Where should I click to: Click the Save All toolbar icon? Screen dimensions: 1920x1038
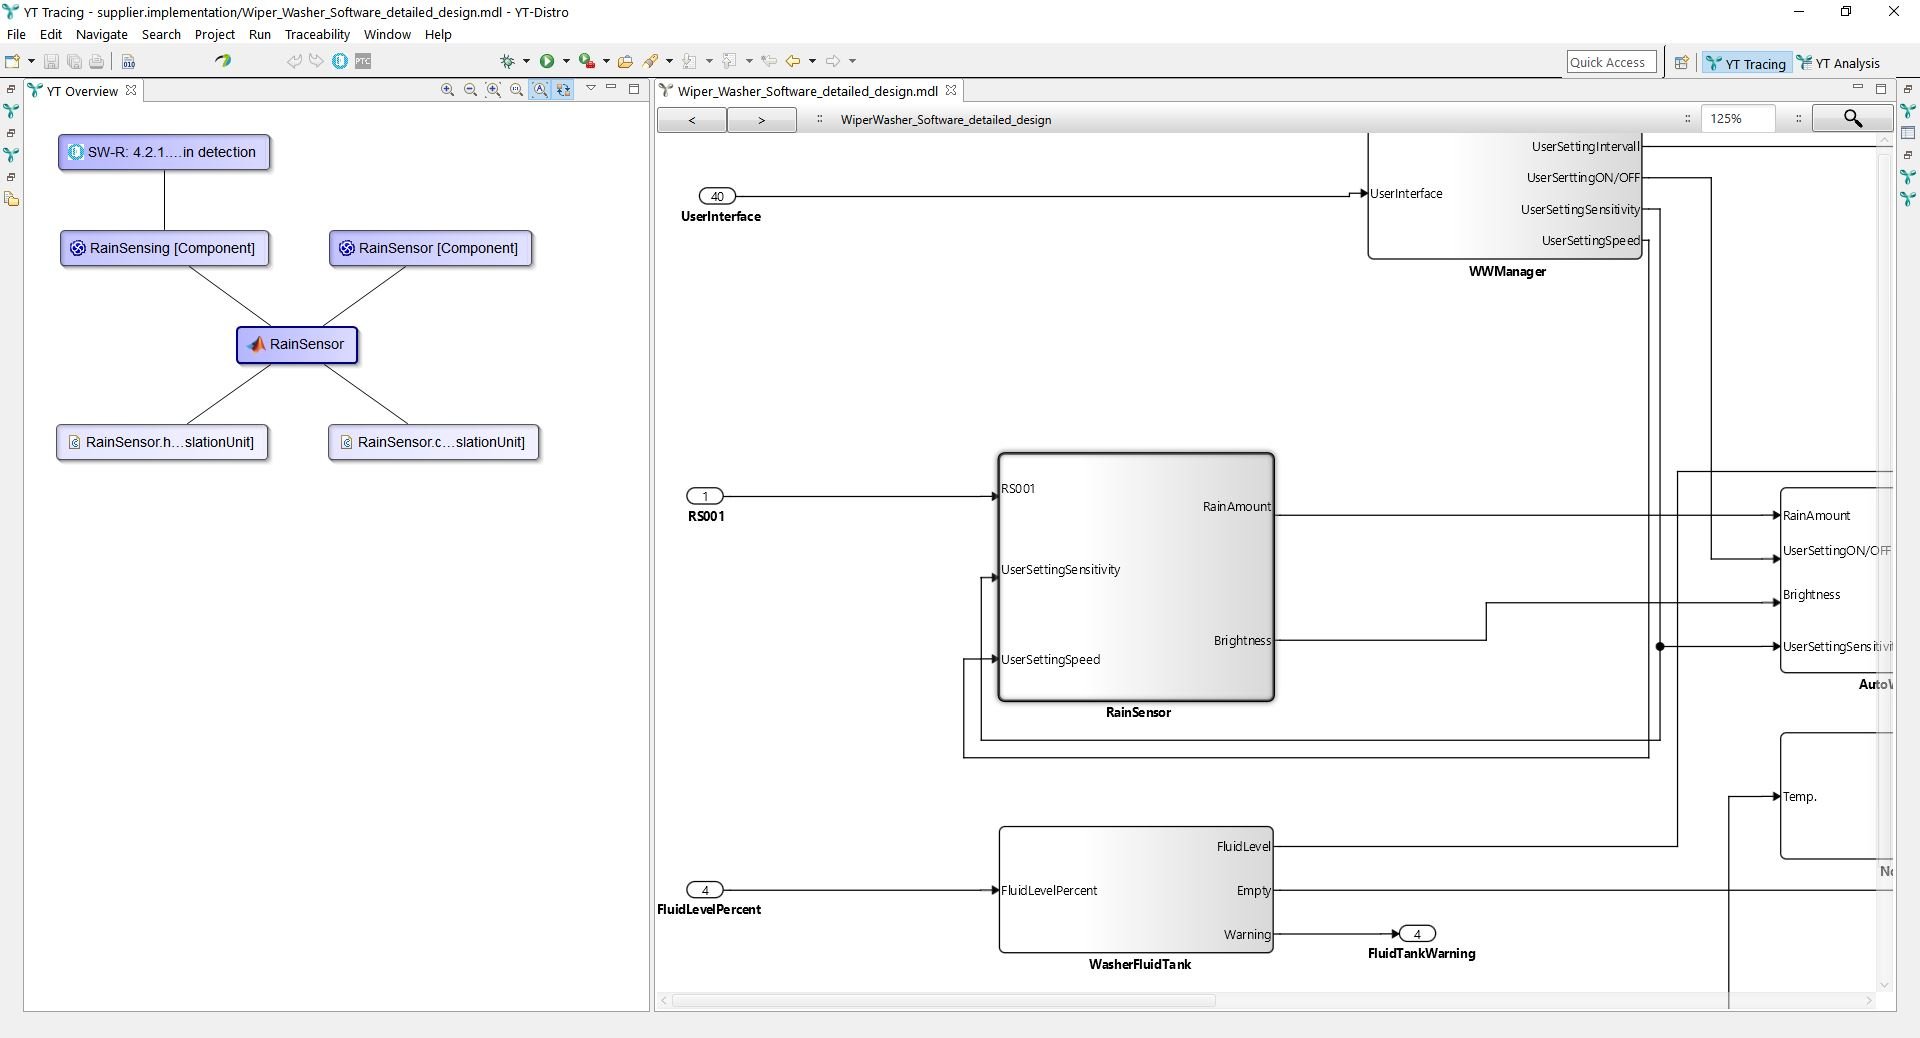pos(74,61)
